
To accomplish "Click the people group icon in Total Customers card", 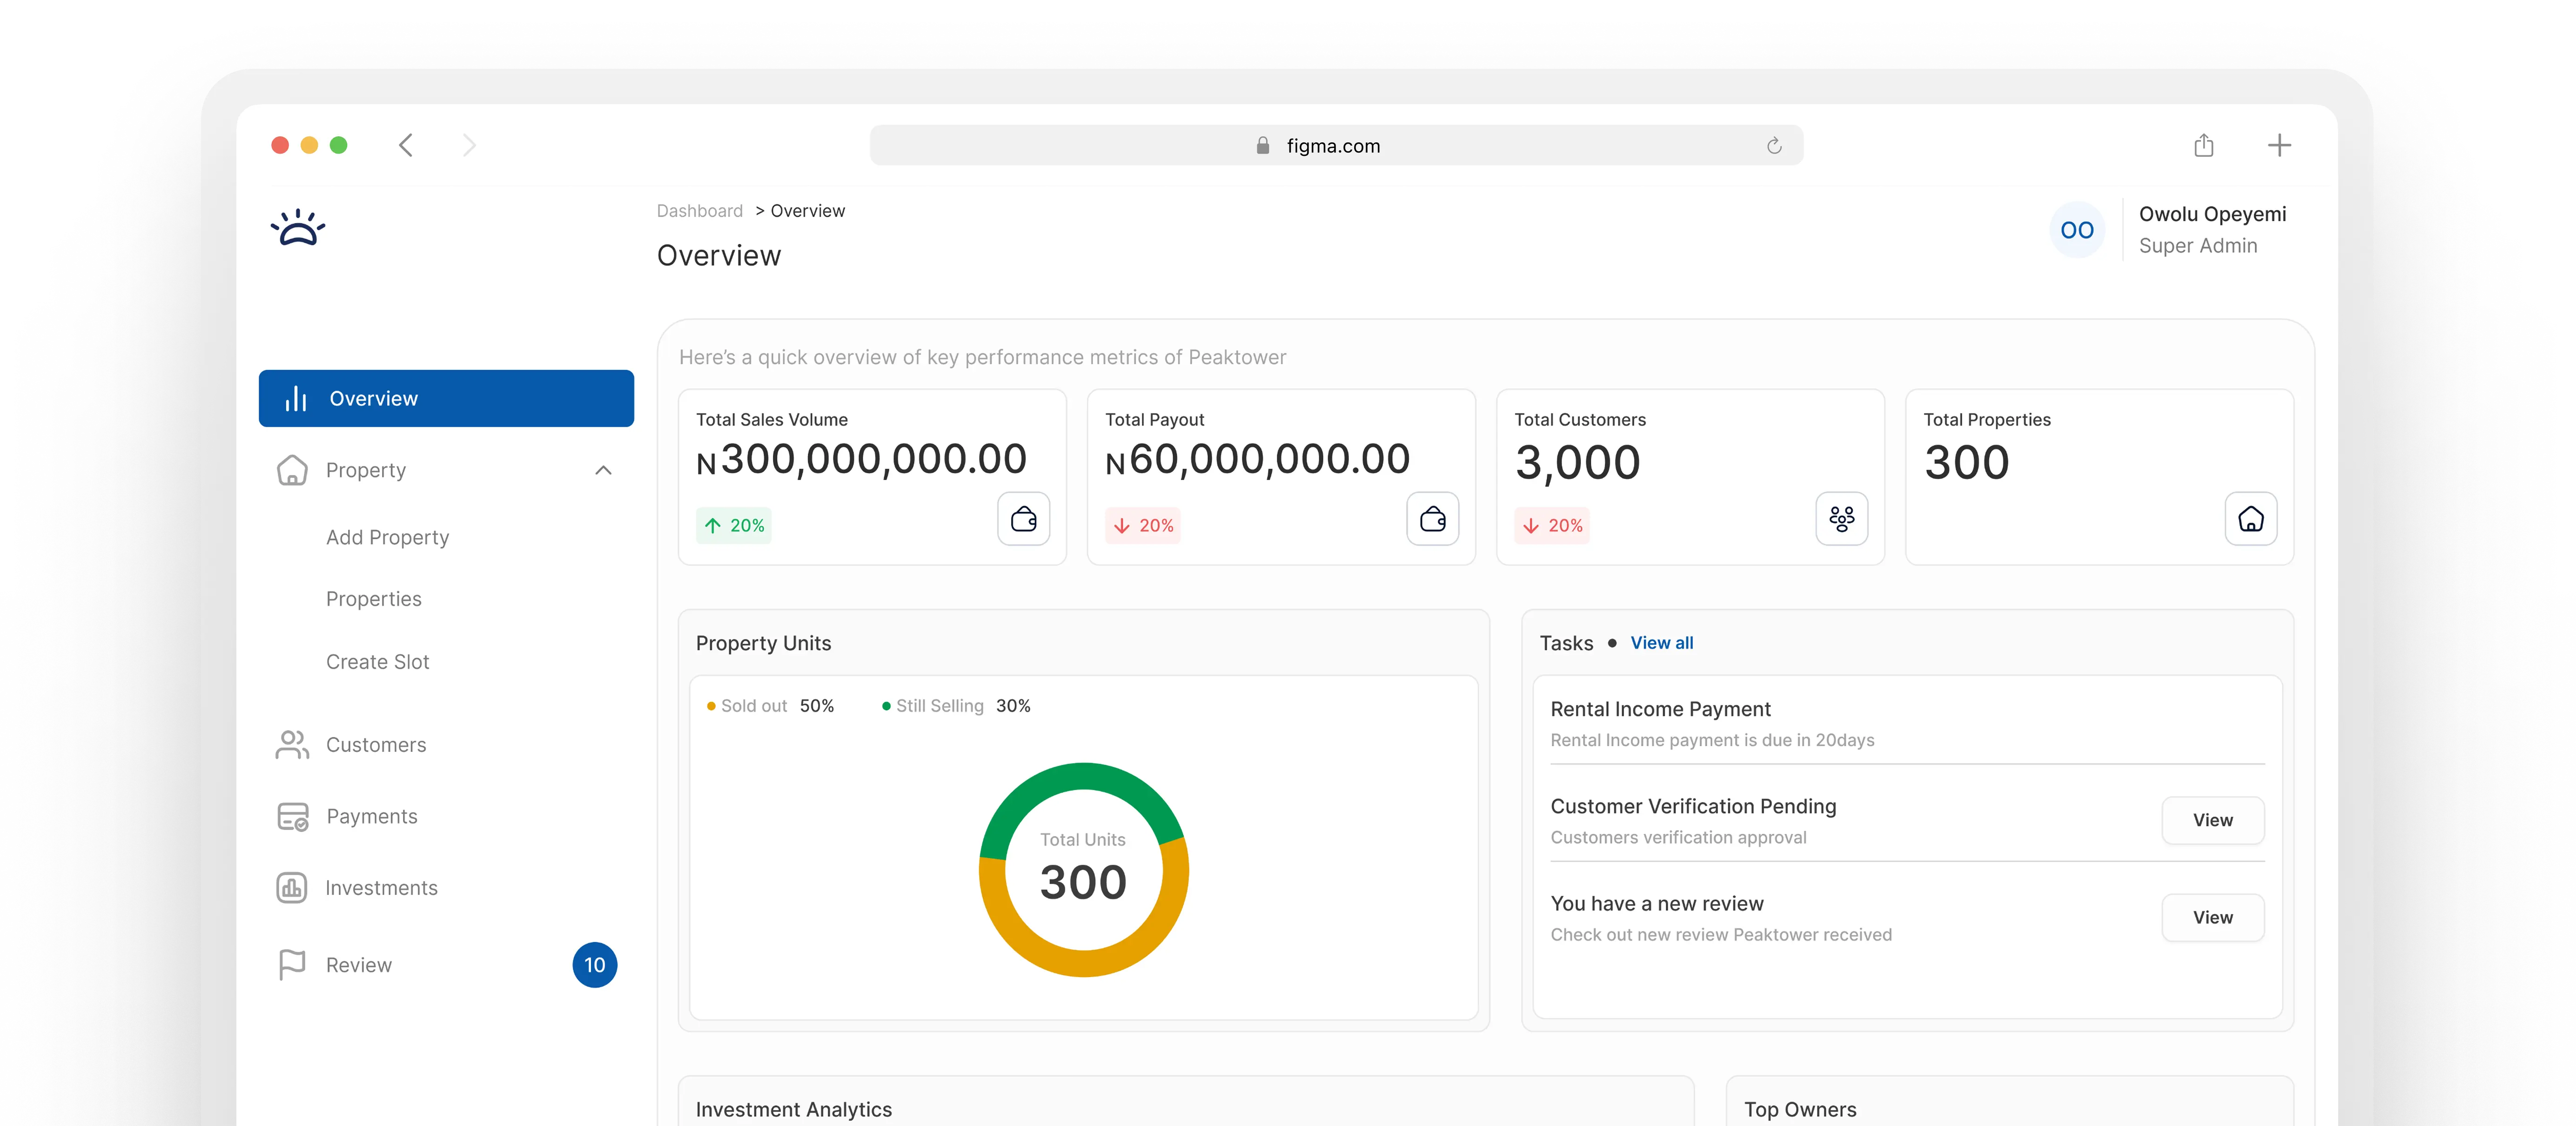I will pyautogui.click(x=1841, y=519).
